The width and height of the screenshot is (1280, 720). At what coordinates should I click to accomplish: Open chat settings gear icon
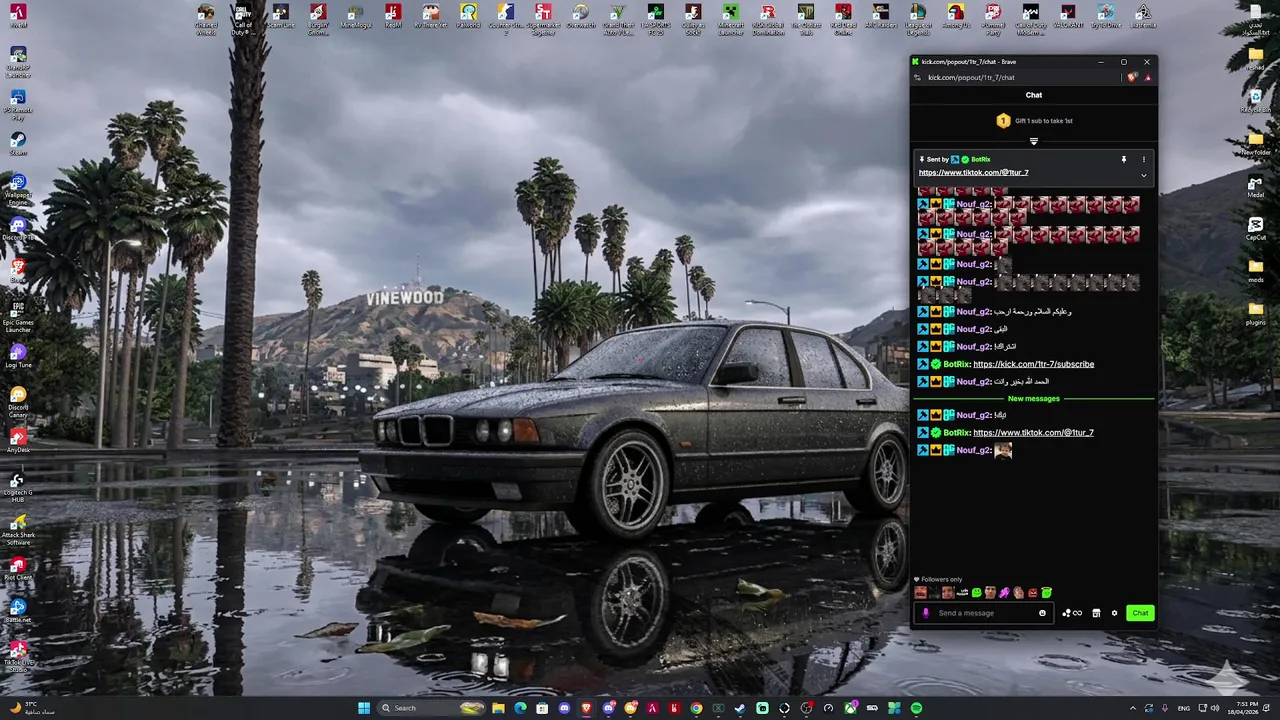[x=1114, y=613]
